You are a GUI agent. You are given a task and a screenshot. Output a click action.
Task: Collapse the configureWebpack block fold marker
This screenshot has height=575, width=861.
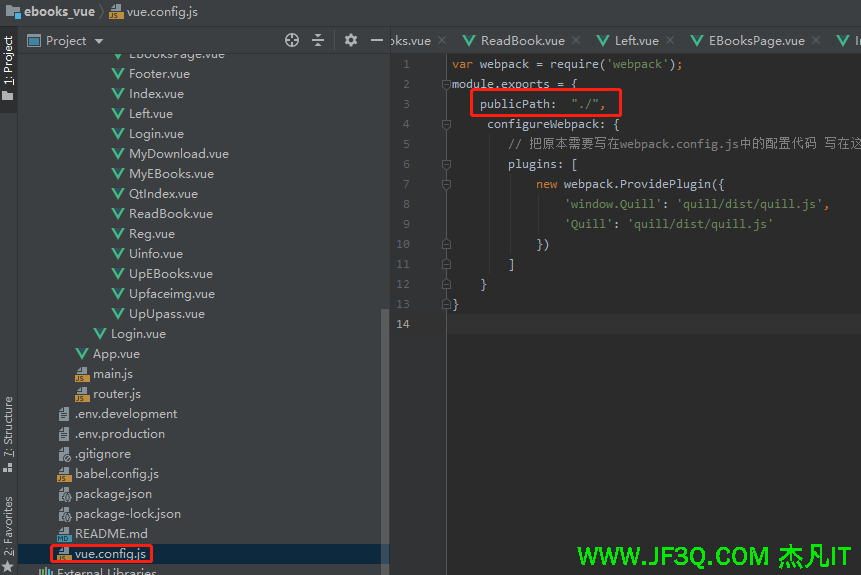[444, 124]
